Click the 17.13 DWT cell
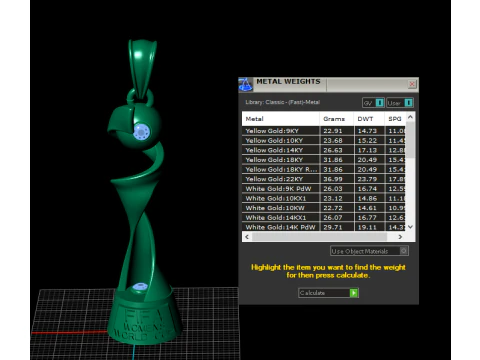Image resolution: width=480 pixels, height=360 pixels. (369, 150)
